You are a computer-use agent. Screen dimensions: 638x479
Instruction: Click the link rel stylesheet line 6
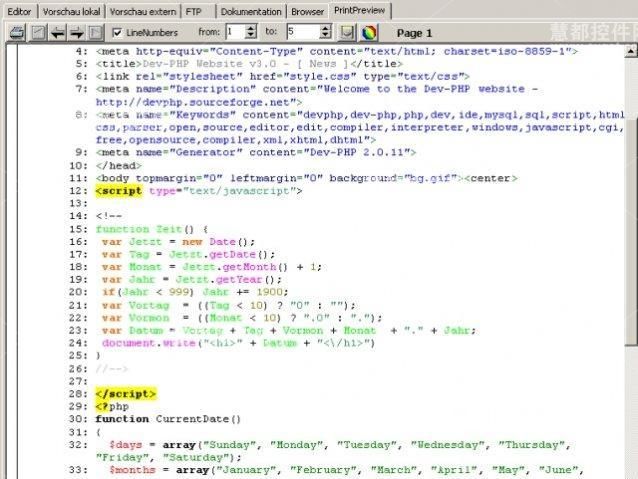pos(283,77)
